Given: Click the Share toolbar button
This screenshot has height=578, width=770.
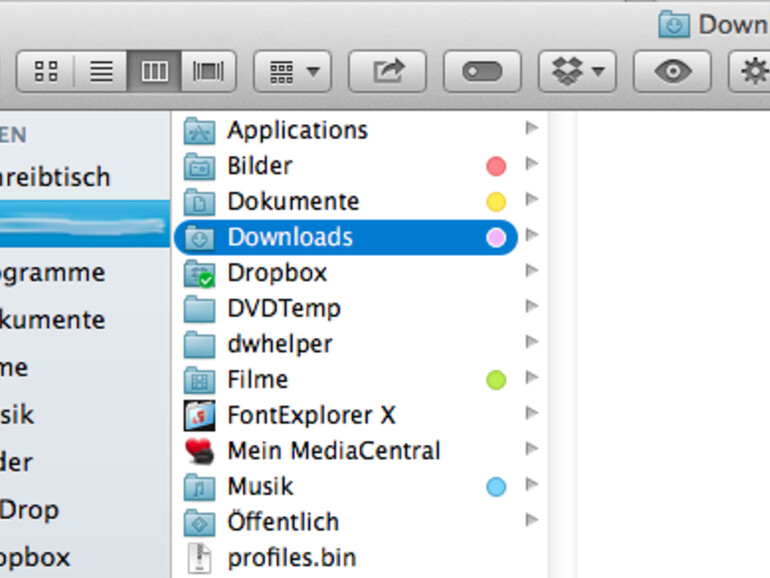Looking at the screenshot, I should 387,72.
